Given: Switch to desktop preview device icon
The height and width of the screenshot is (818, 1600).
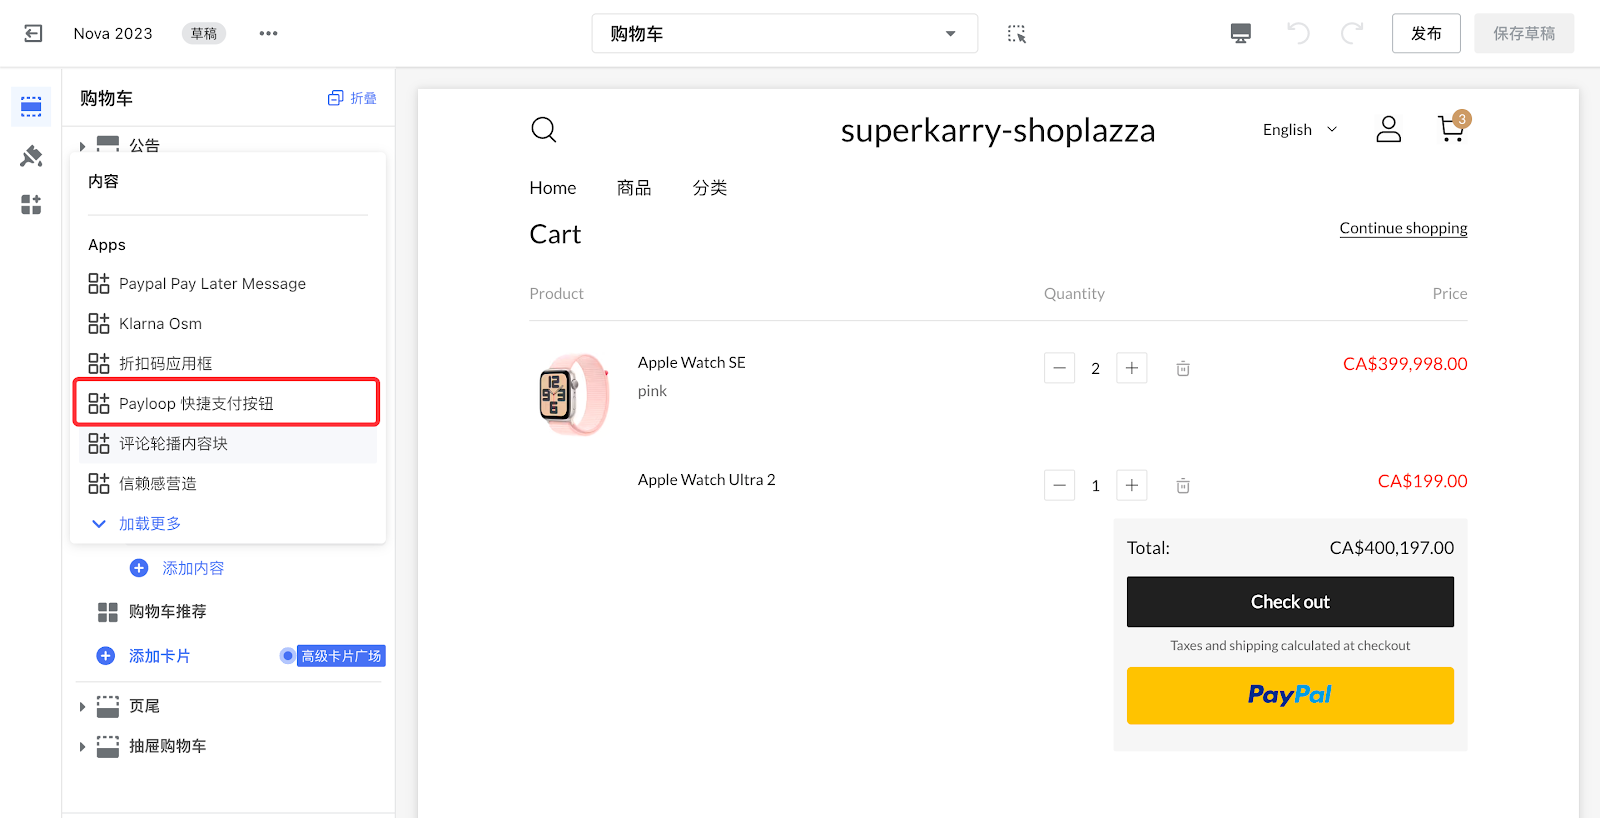Looking at the screenshot, I should [1240, 34].
